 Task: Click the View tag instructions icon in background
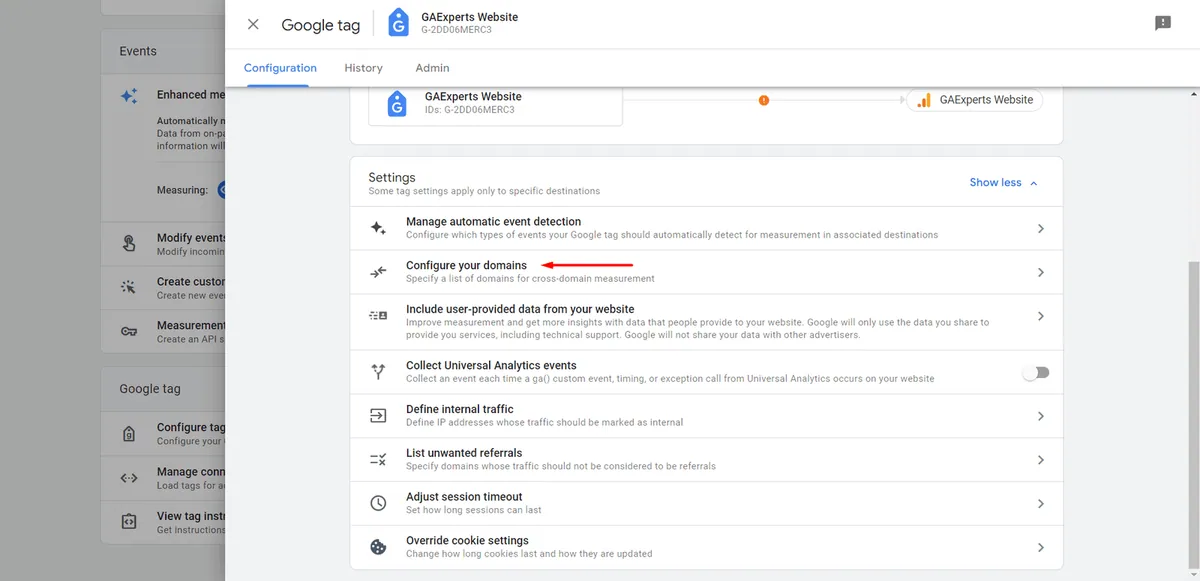129,521
